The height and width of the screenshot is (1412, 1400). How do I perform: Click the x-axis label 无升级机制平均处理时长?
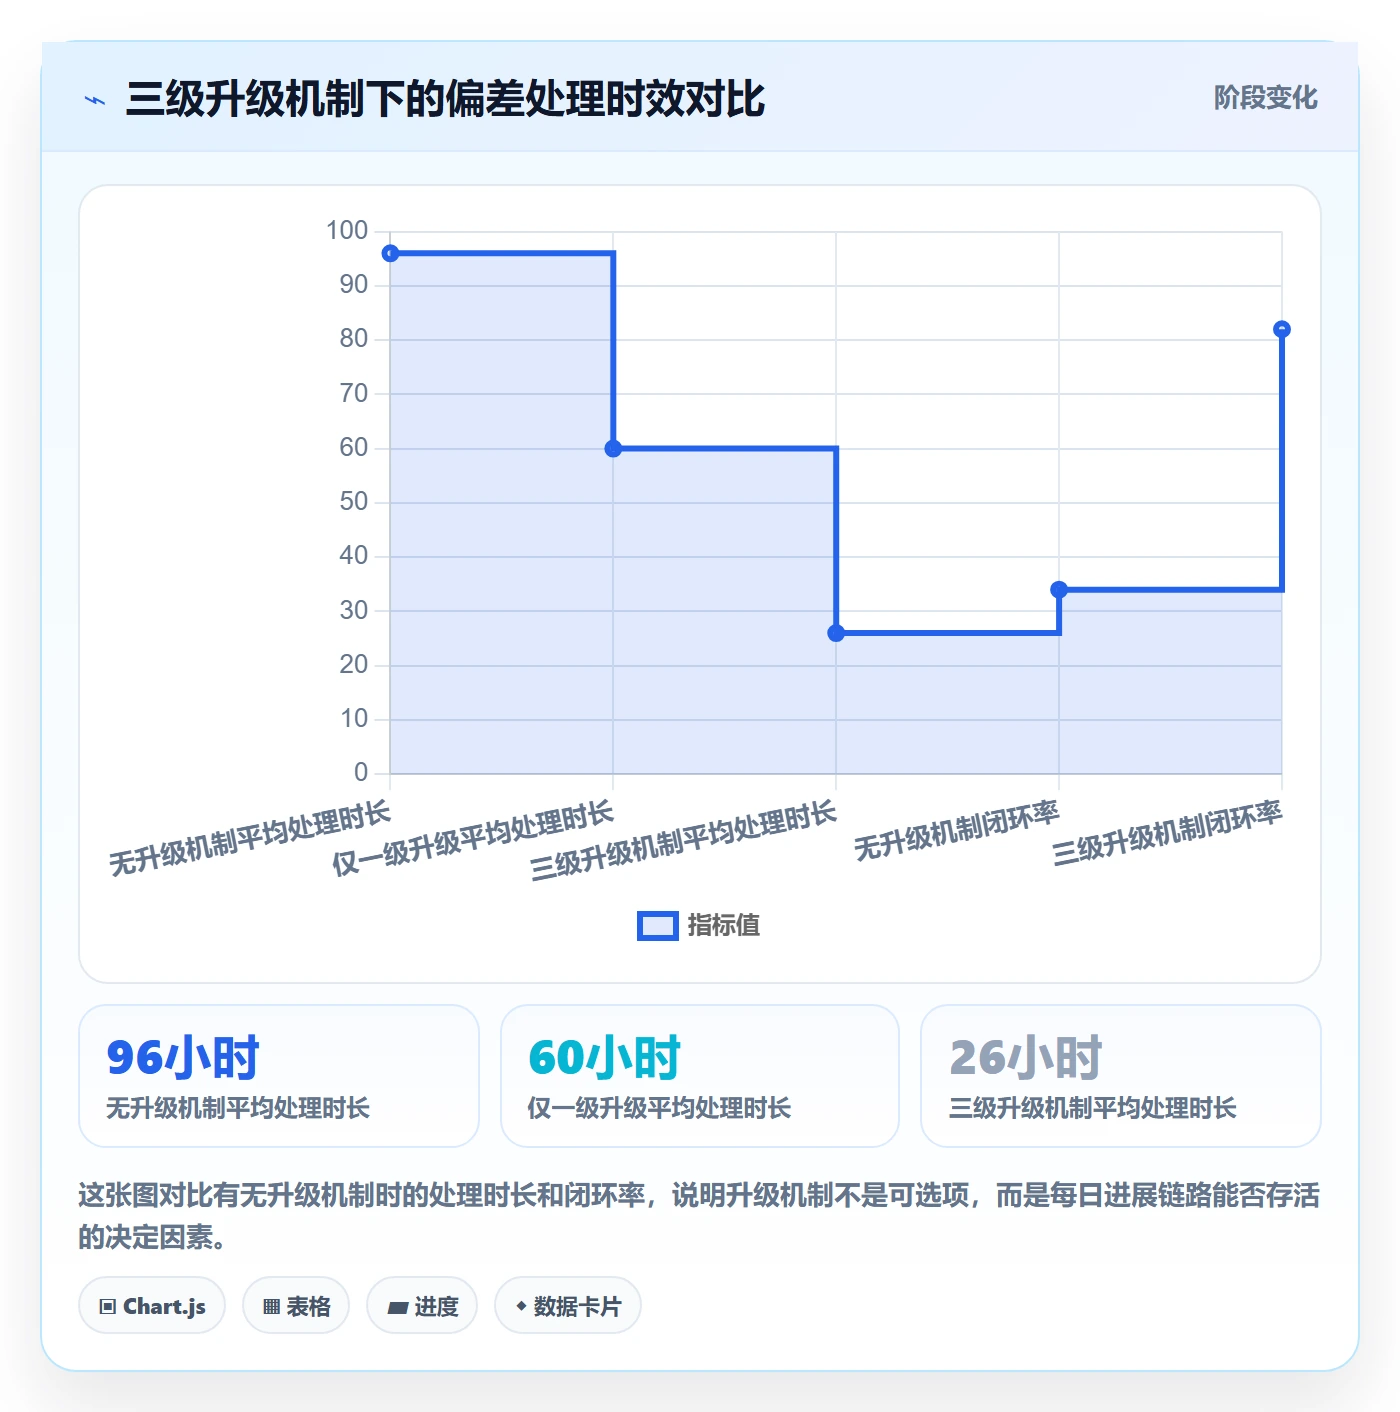pos(250,839)
